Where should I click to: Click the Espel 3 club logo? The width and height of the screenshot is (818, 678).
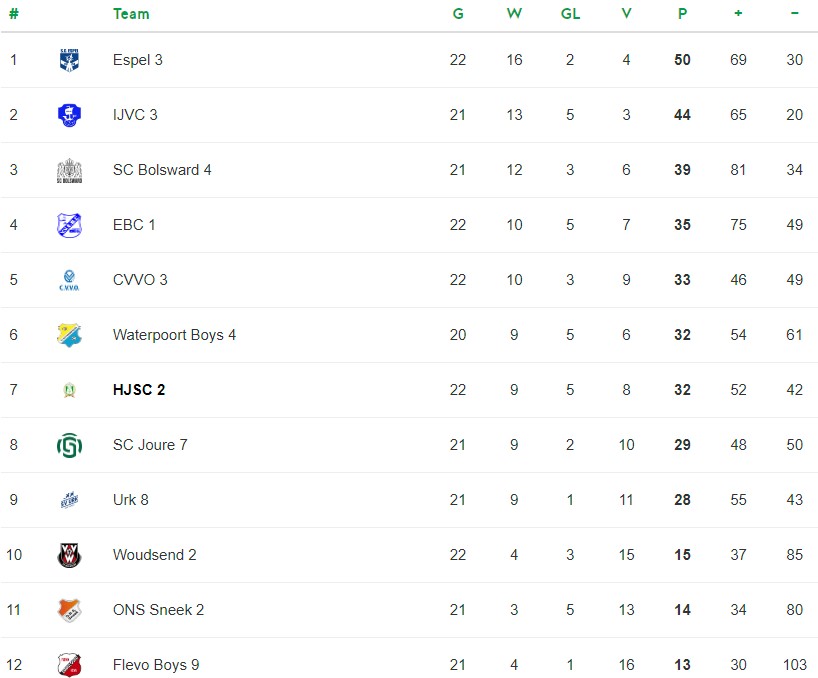(x=69, y=60)
